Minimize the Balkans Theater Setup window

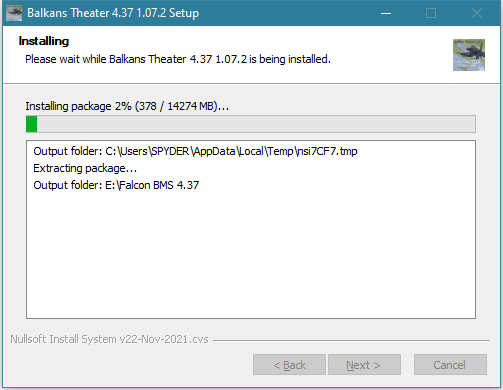tap(386, 13)
